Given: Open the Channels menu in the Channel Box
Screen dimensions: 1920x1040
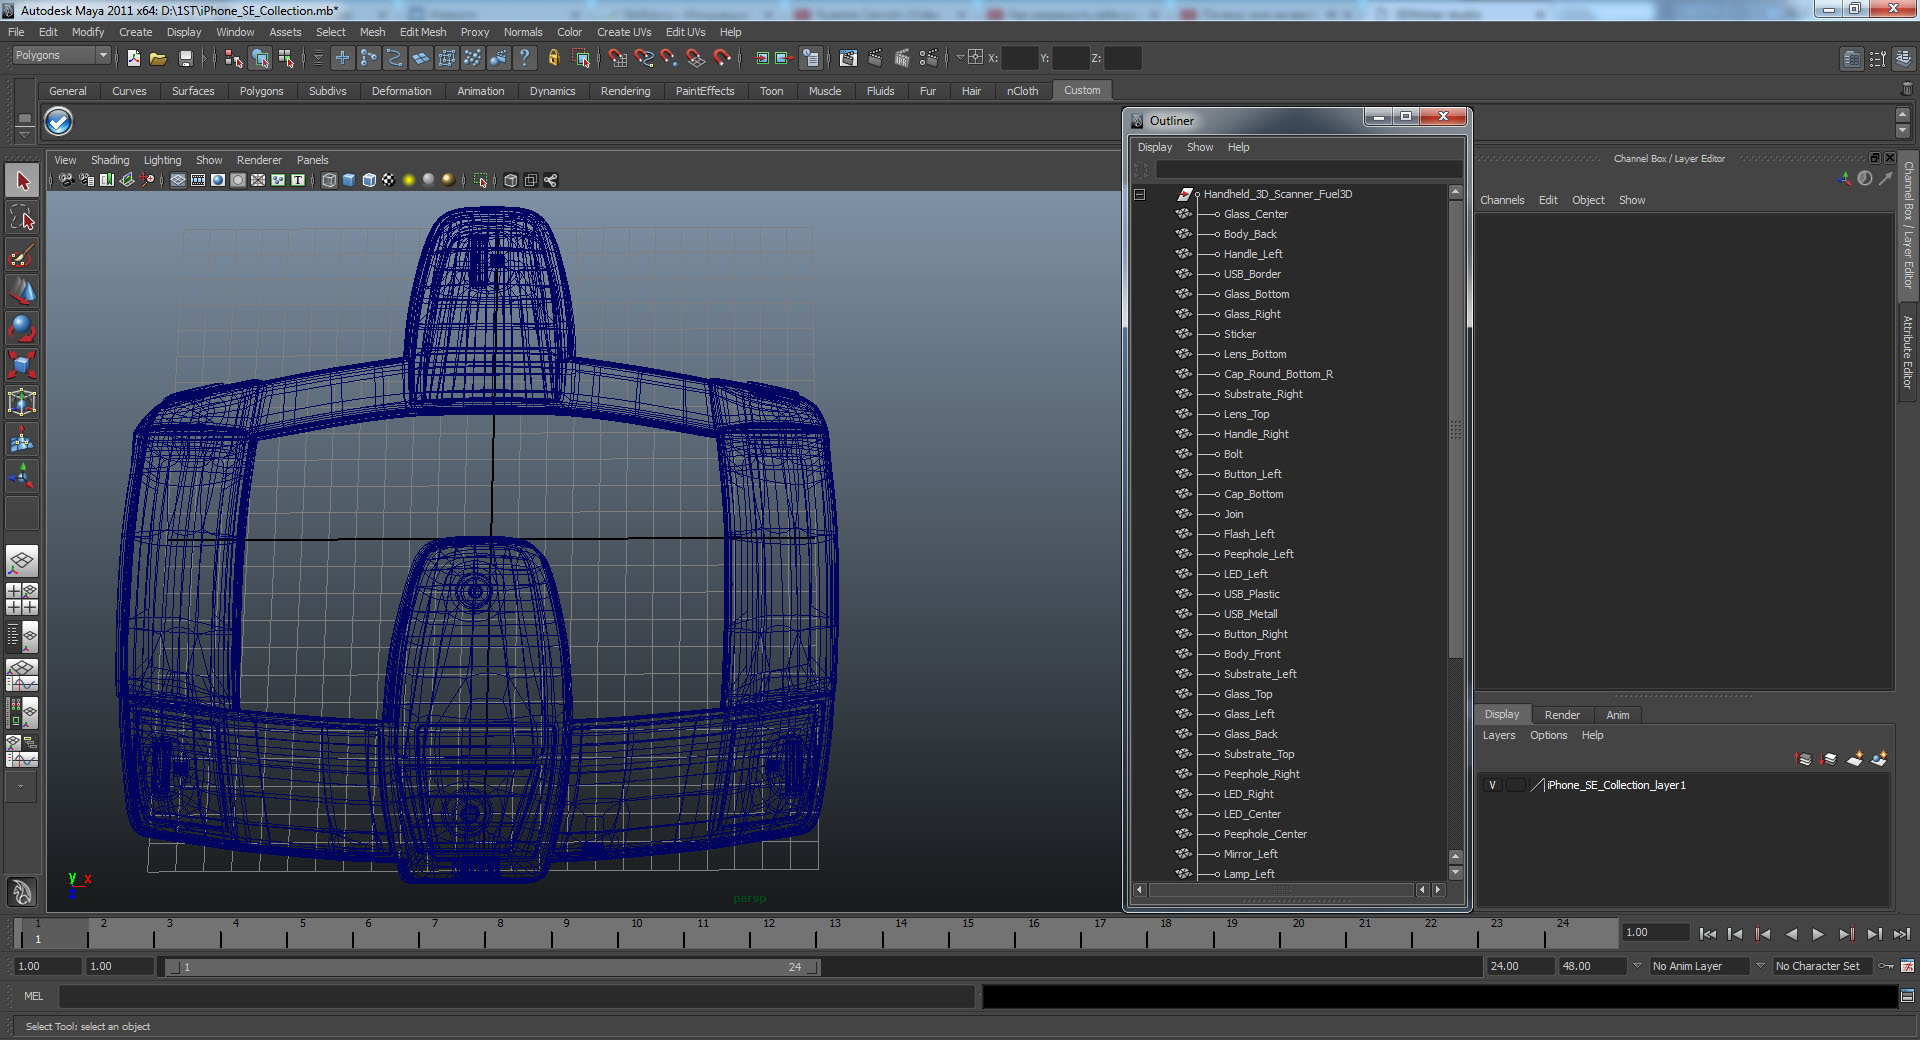Looking at the screenshot, I should (x=1502, y=200).
